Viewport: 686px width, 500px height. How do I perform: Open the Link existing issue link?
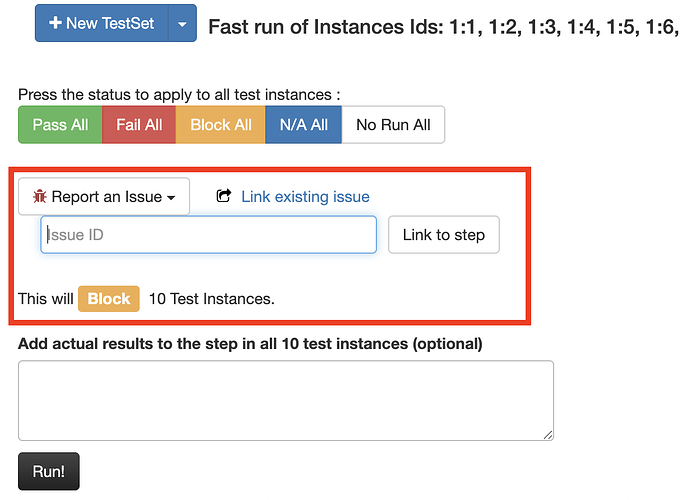pyautogui.click(x=305, y=197)
